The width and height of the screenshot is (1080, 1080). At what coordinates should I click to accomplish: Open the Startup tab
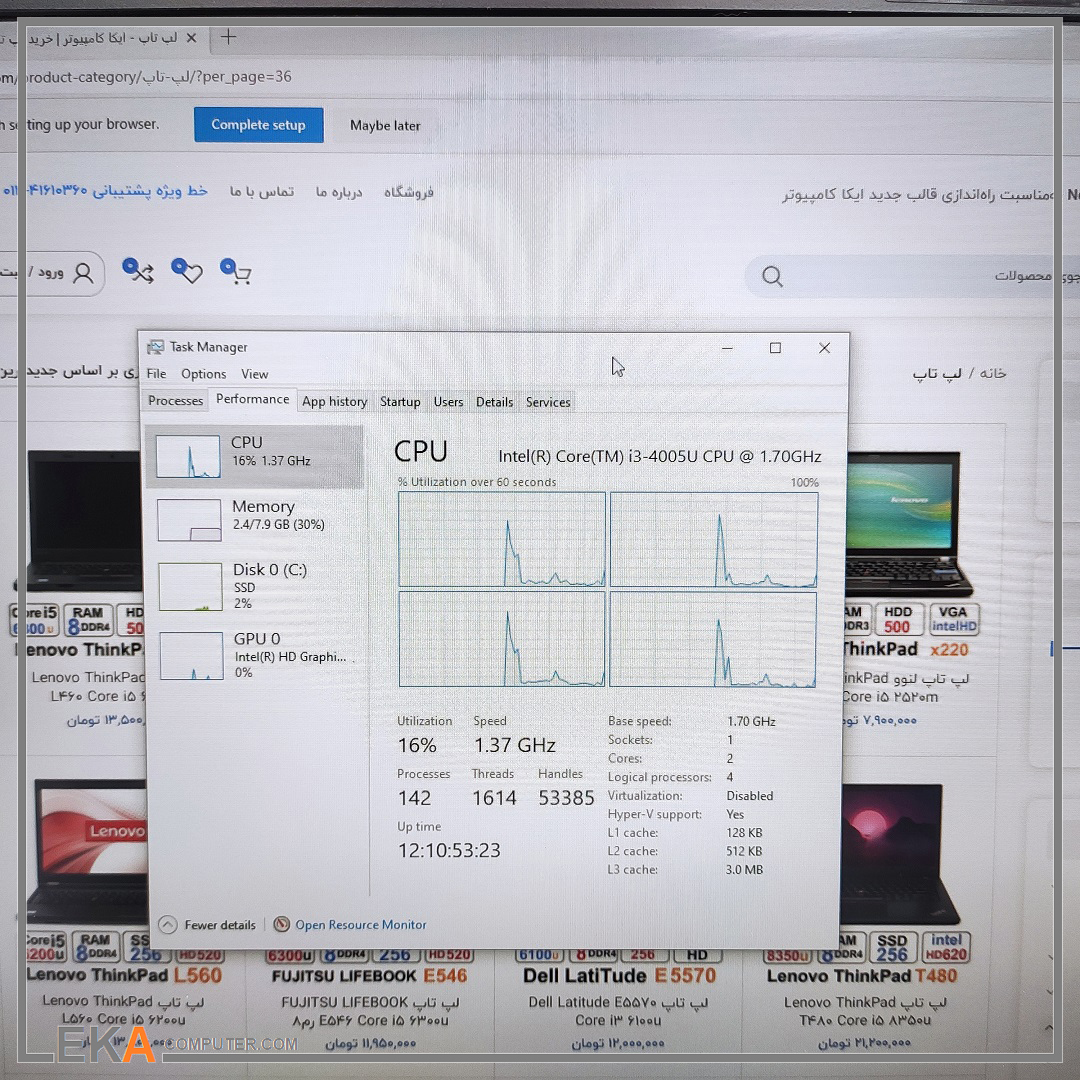pyautogui.click(x=400, y=402)
